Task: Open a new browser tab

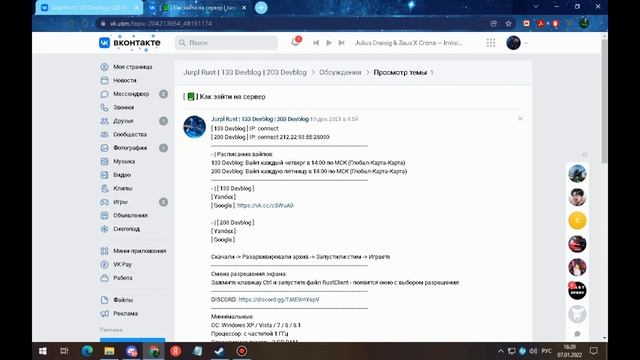Action: (x=261, y=8)
